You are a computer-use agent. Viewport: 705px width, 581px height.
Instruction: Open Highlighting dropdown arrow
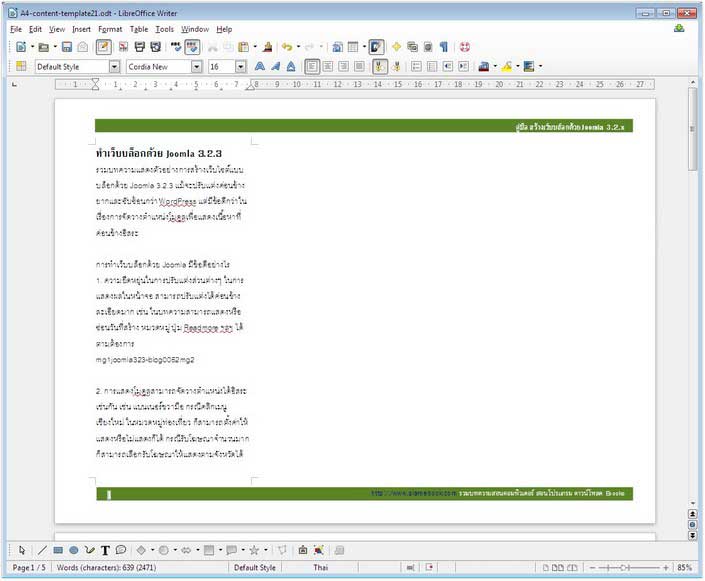click(518, 67)
